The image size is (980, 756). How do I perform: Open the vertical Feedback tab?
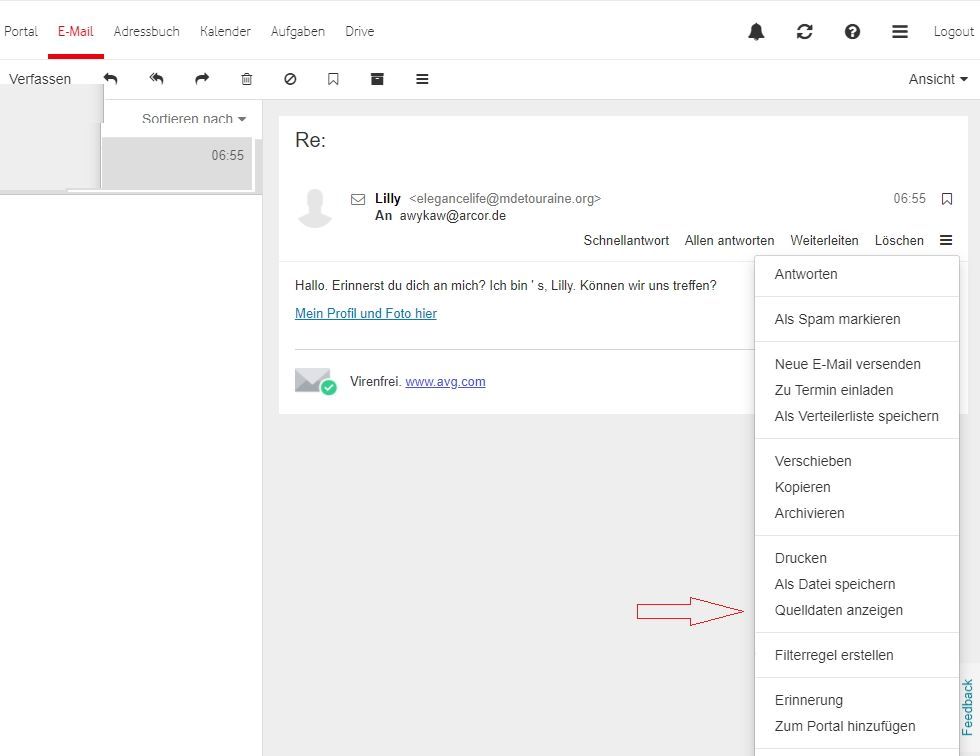968,707
